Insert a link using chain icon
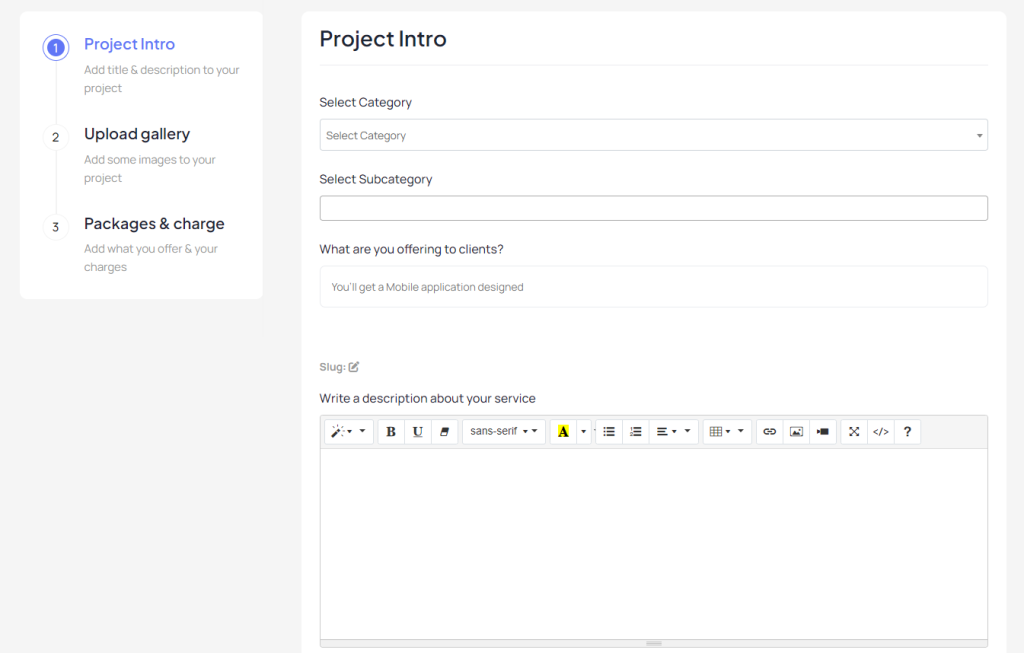 coord(769,432)
